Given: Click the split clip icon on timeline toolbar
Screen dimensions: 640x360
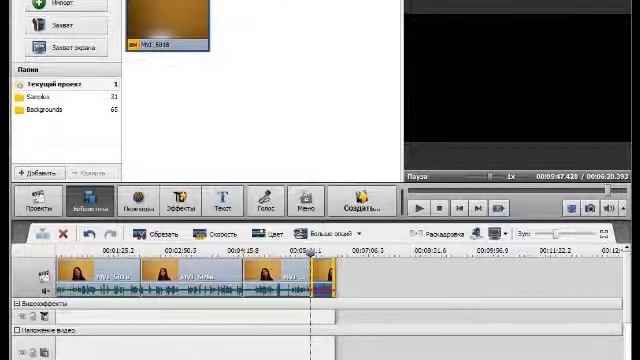Looking at the screenshot, I should tap(42, 234).
